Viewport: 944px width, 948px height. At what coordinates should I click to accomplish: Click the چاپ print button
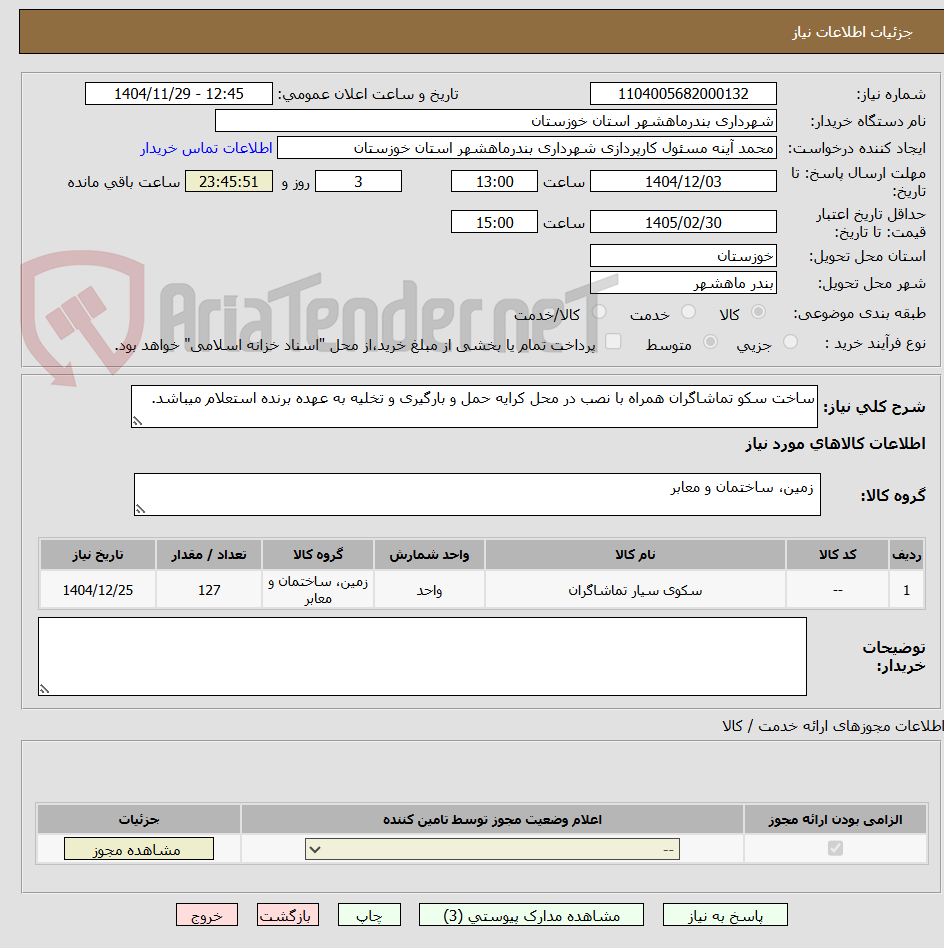pyautogui.click(x=369, y=915)
